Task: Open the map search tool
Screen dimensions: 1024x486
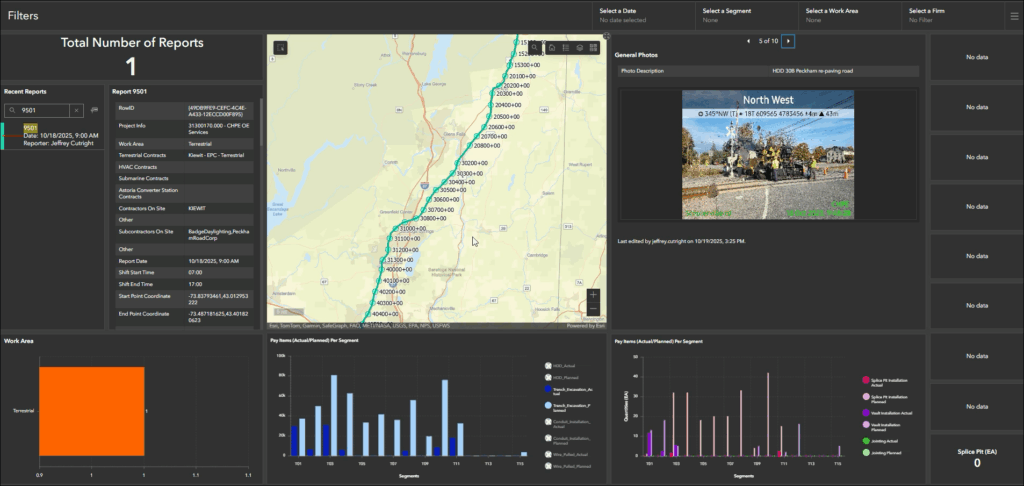Action: pyautogui.click(x=534, y=48)
